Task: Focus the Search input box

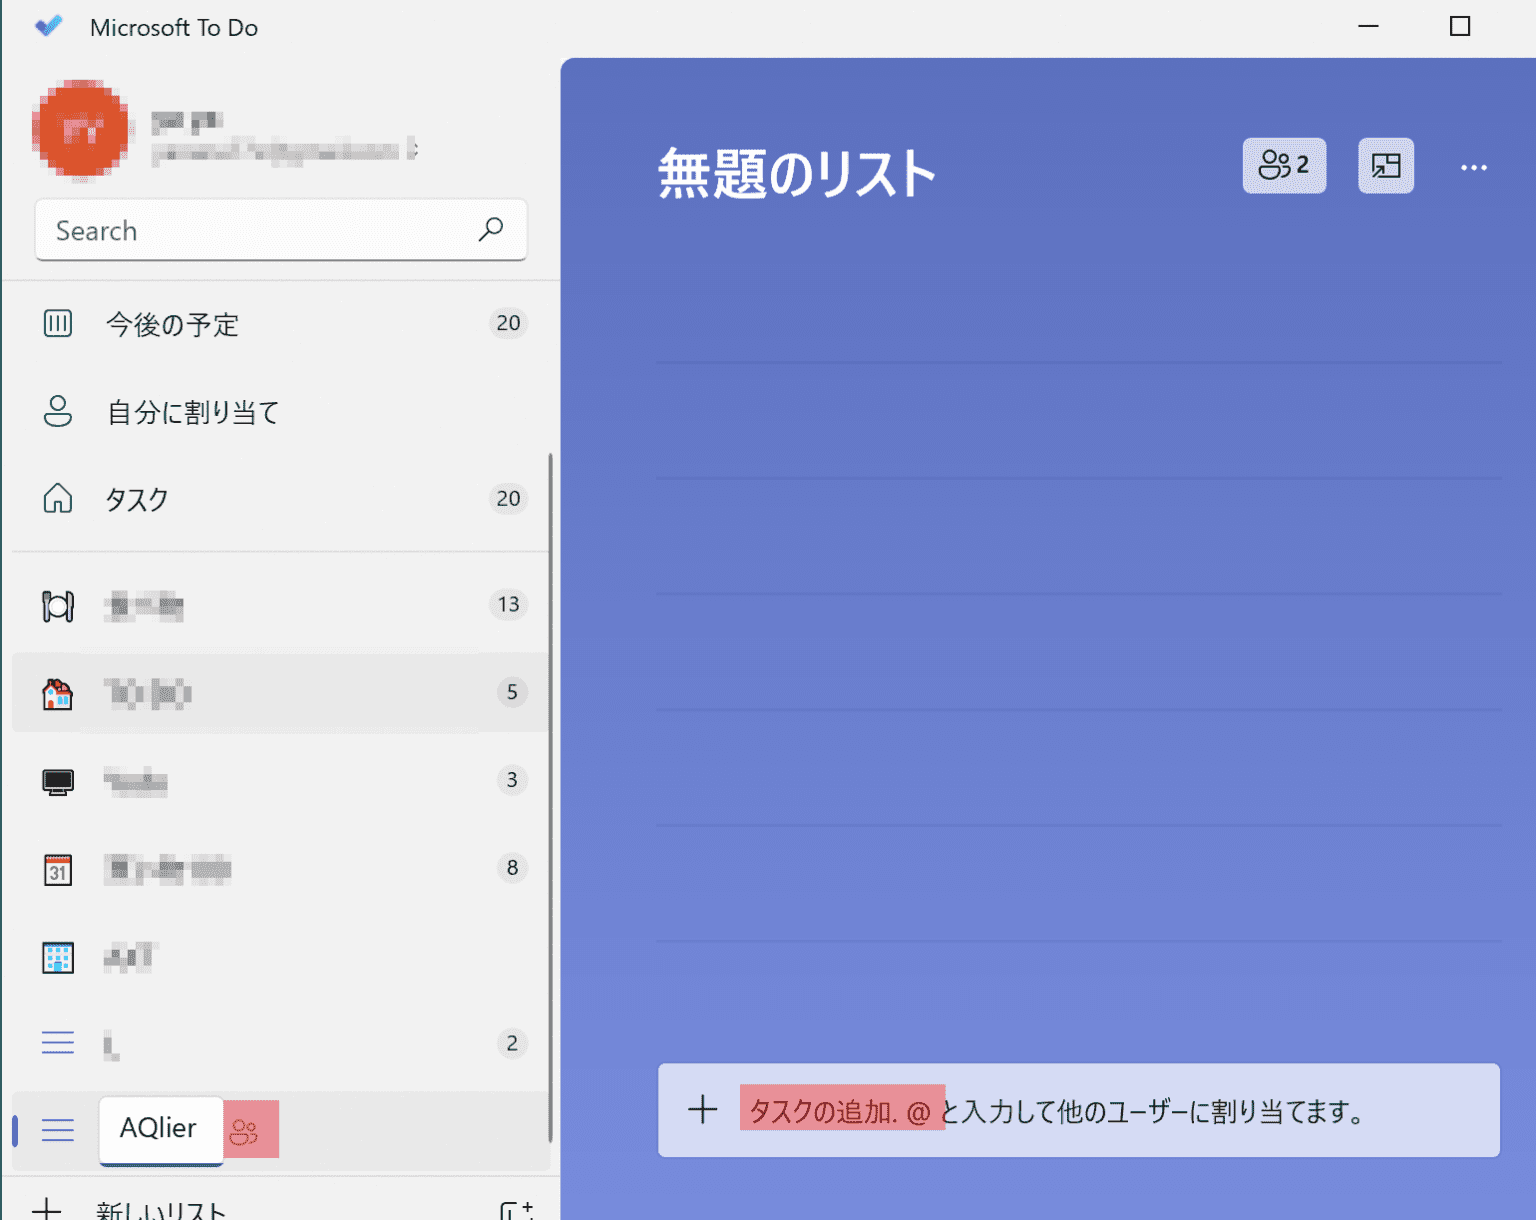Action: coord(250,230)
